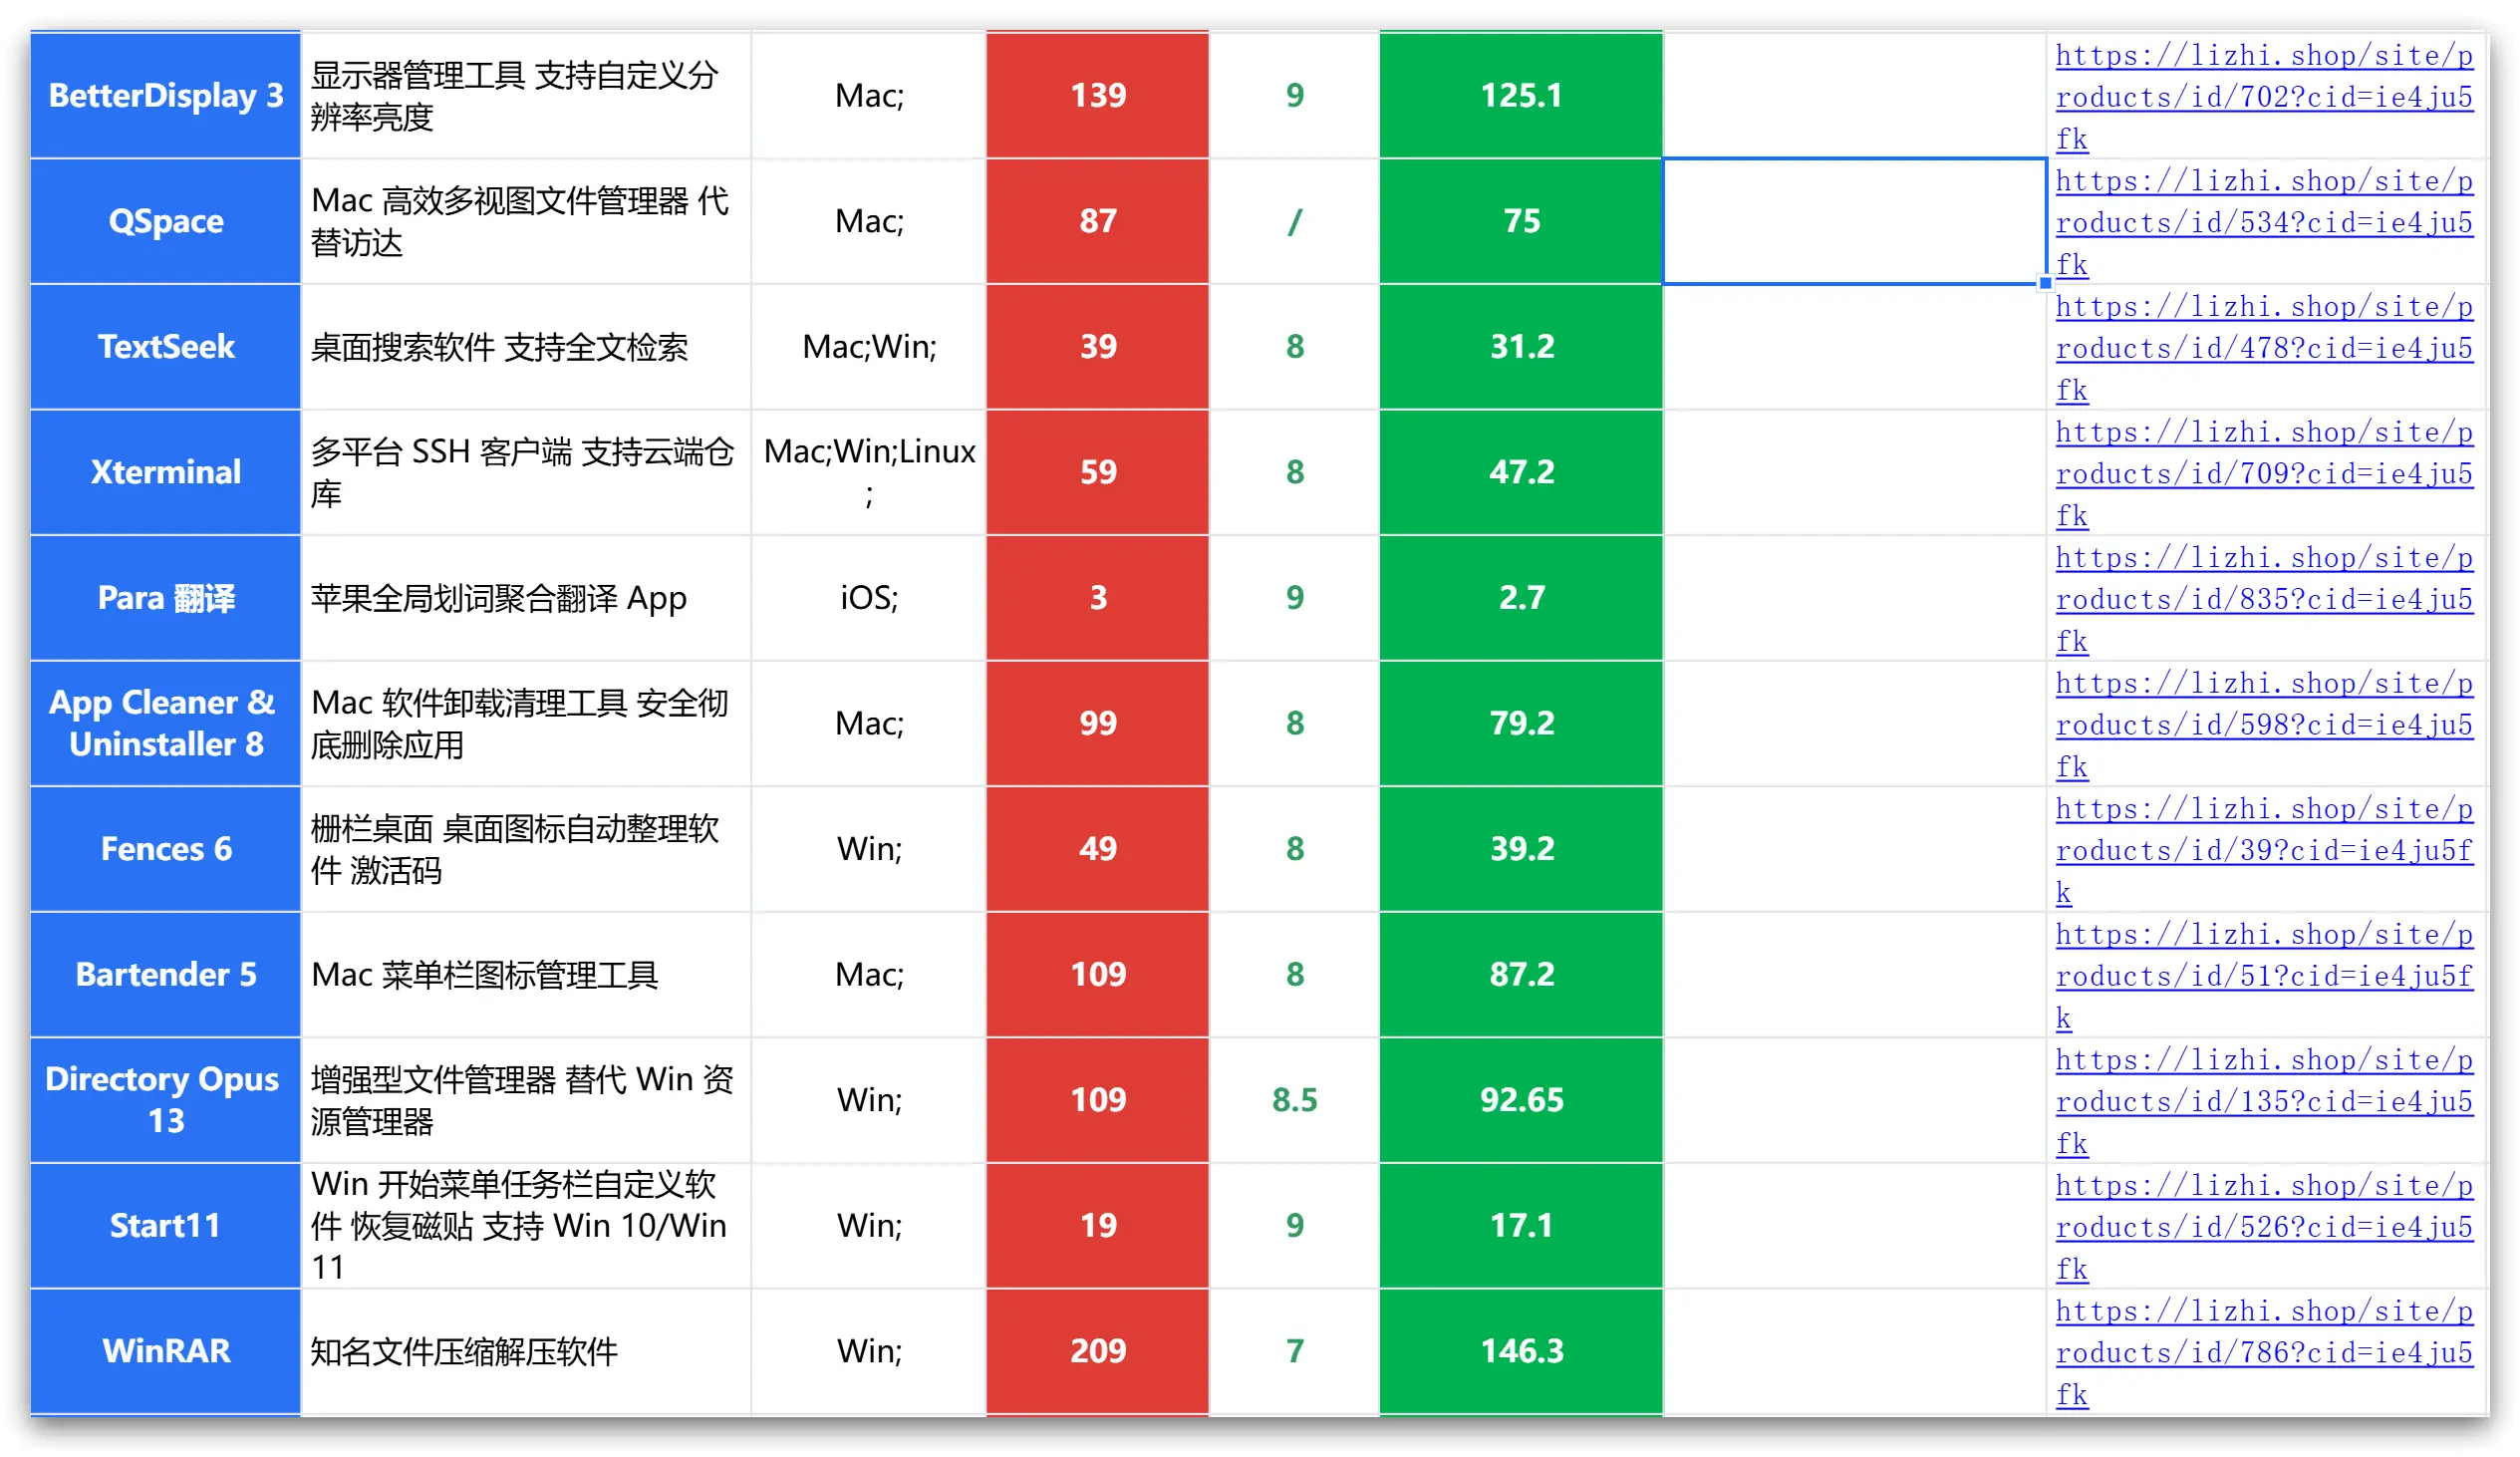Screen dimensions: 2520x1457
Task: Click the green cell 47.2
Action: (1521, 472)
